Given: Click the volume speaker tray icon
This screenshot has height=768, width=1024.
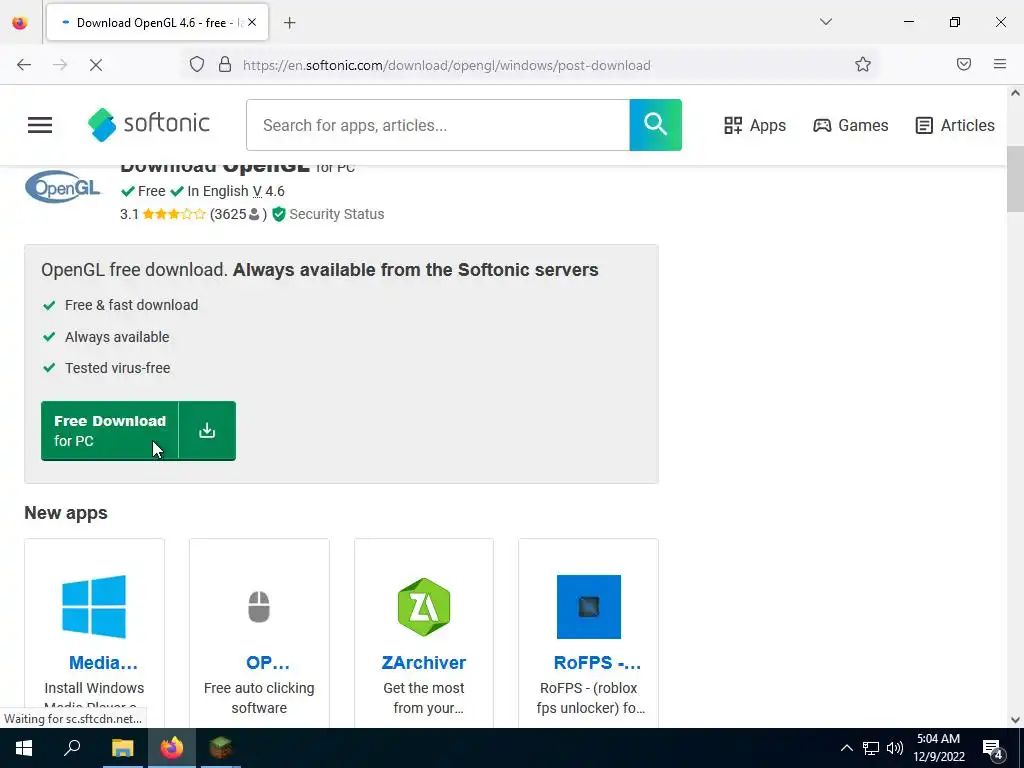Looking at the screenshot, I should (895, 748).
